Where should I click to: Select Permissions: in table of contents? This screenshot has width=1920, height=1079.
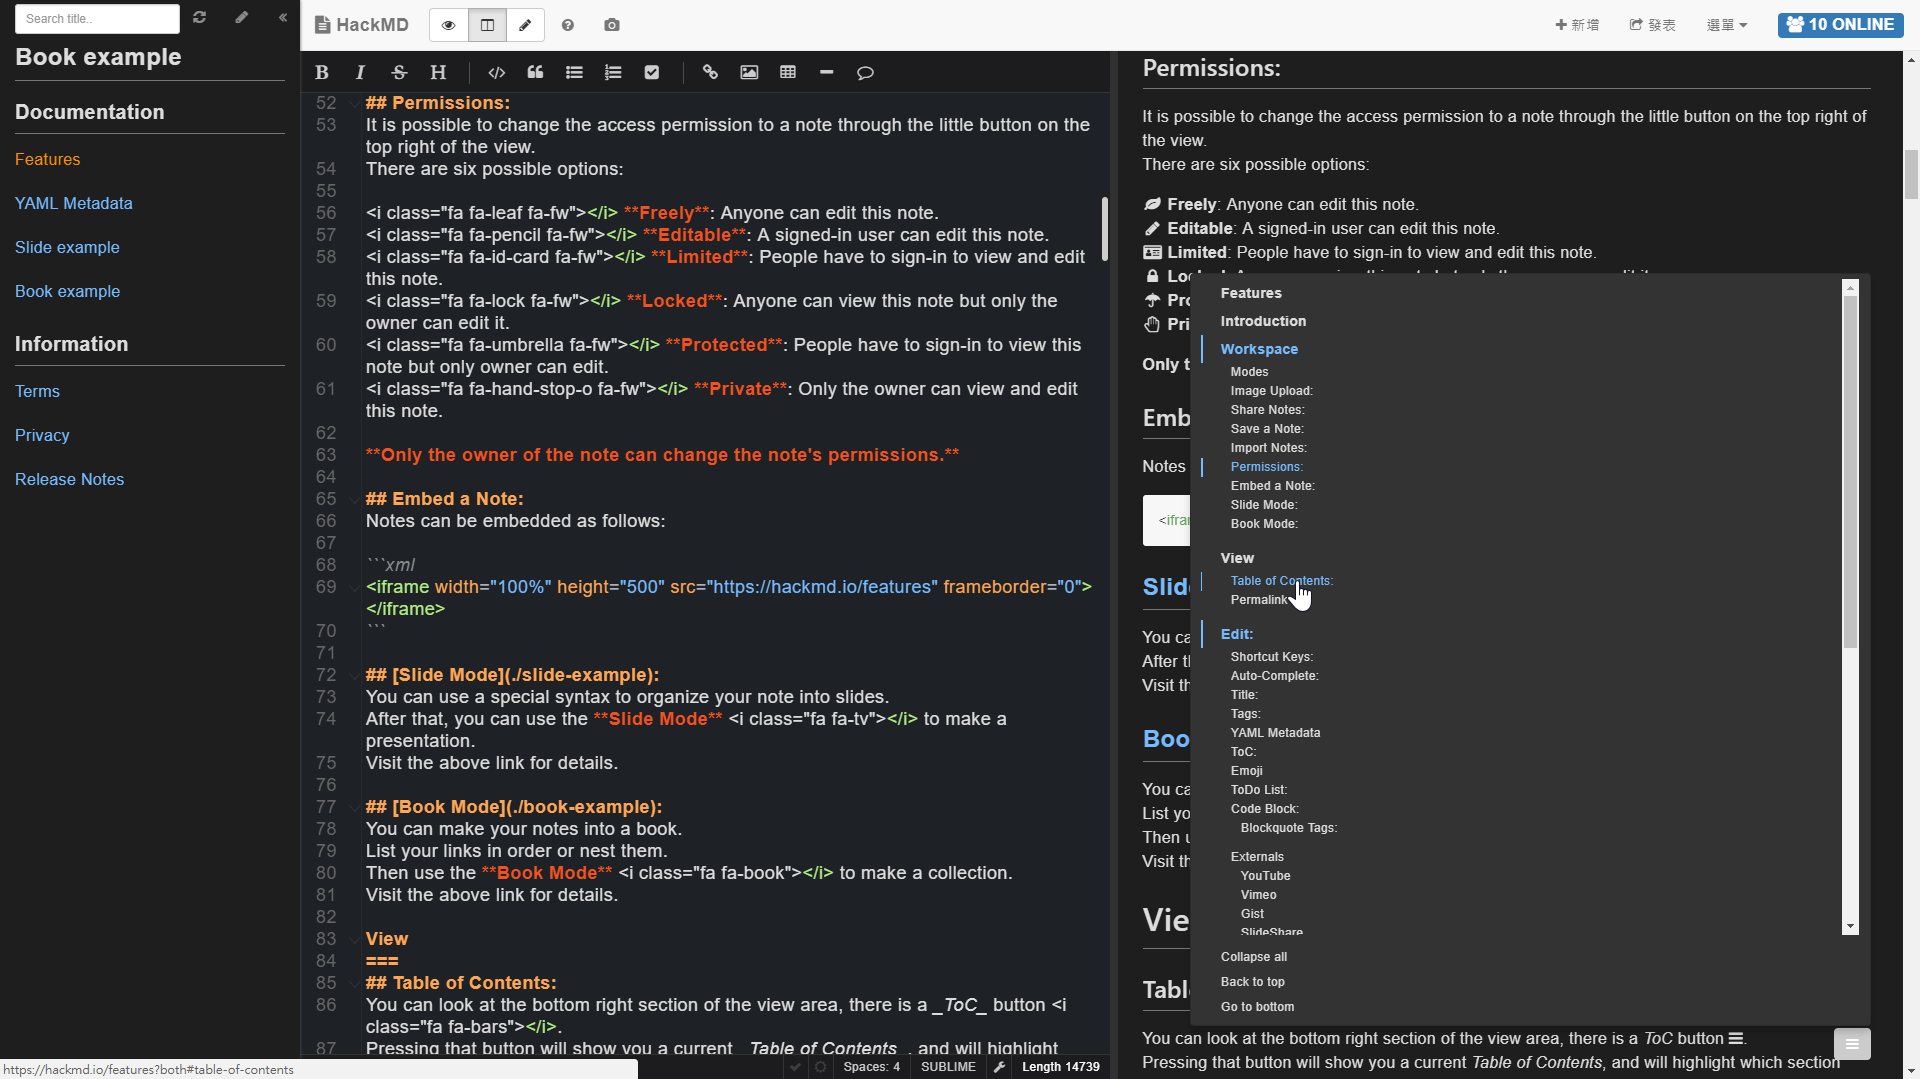pyautogui.click(x=1266, y=467)
